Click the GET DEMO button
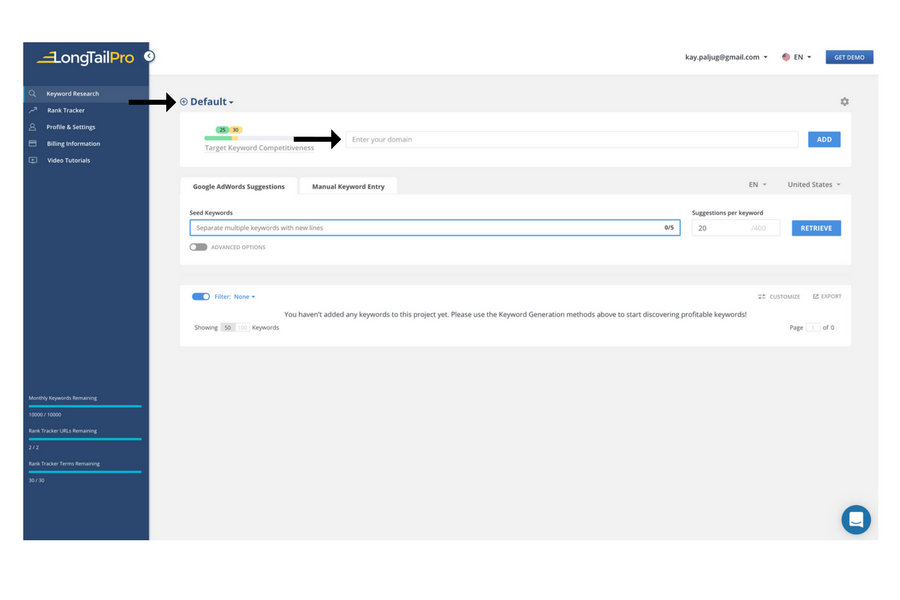This screenshot has height=600, width=900. [x=849, y=57]
